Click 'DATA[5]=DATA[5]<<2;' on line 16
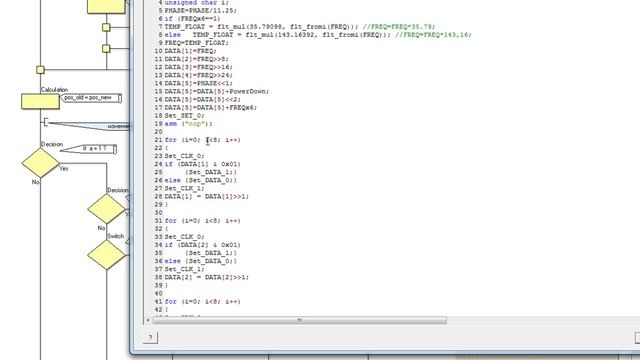Image resolution: width=640 pixels, height=360 pixels. tap(202, 100)
